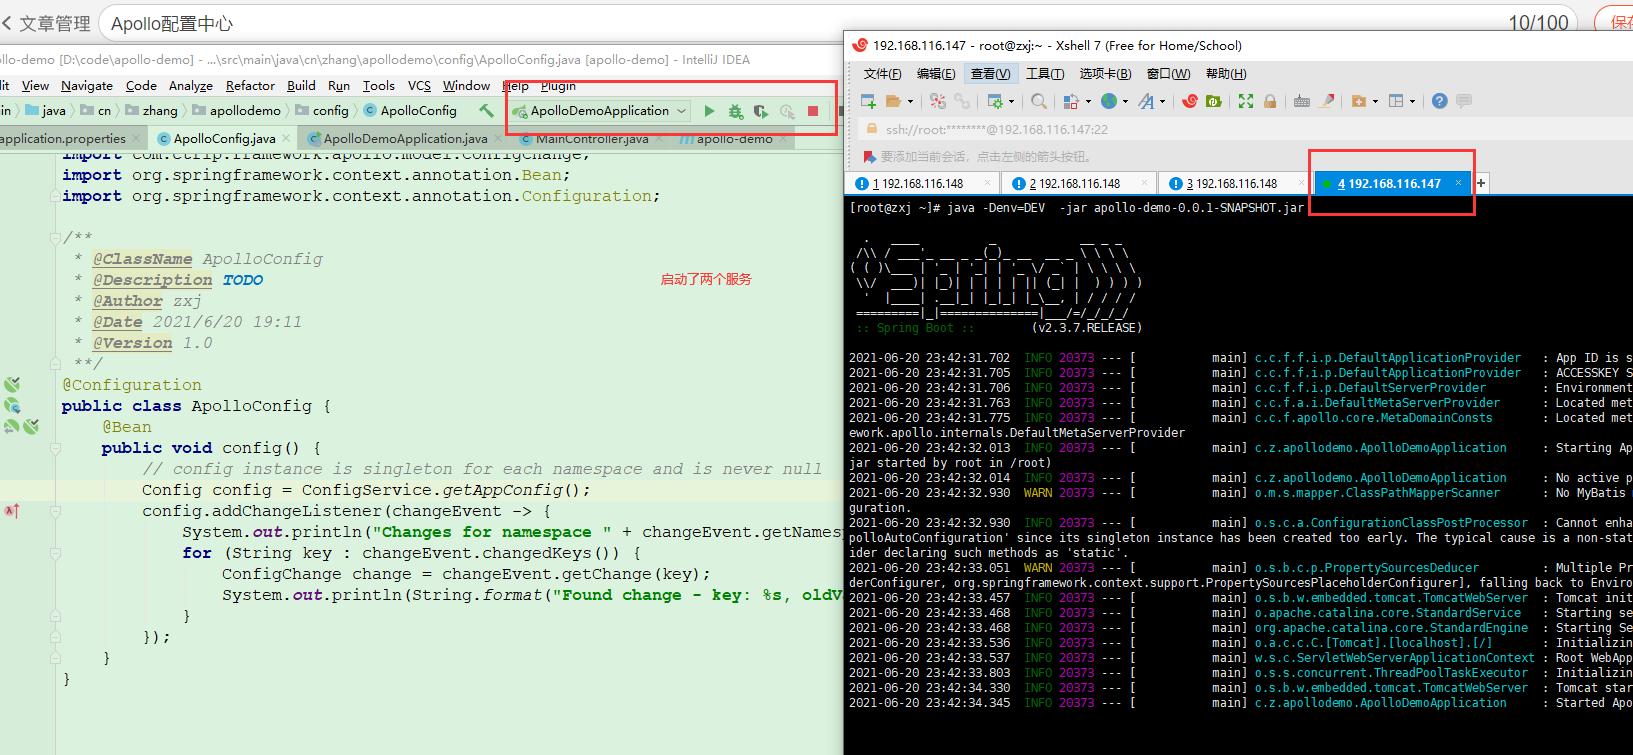Open 文件(F) menu in Xshell
The width and height of the screenshot is (1633, 755).
pos(882,74)
